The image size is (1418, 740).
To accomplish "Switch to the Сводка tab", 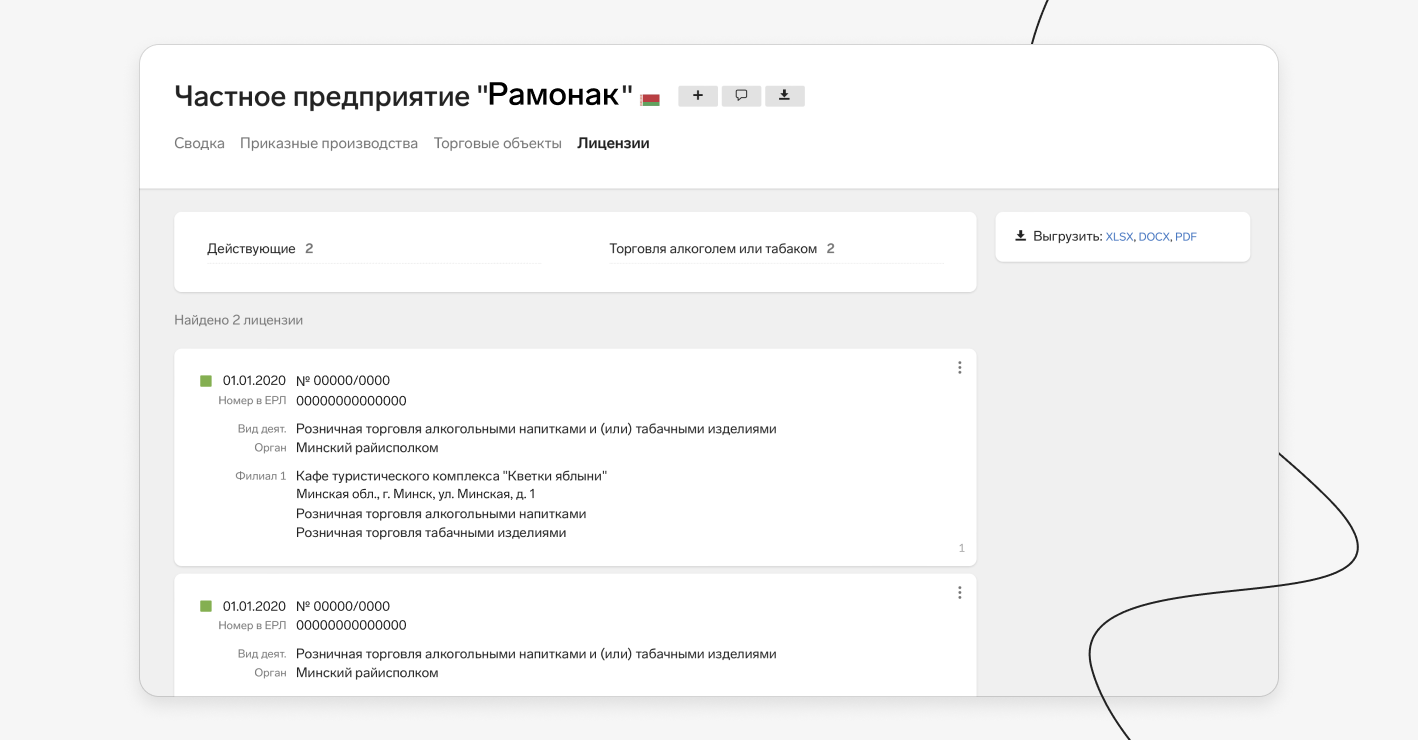I will click(x=199, y=143).
